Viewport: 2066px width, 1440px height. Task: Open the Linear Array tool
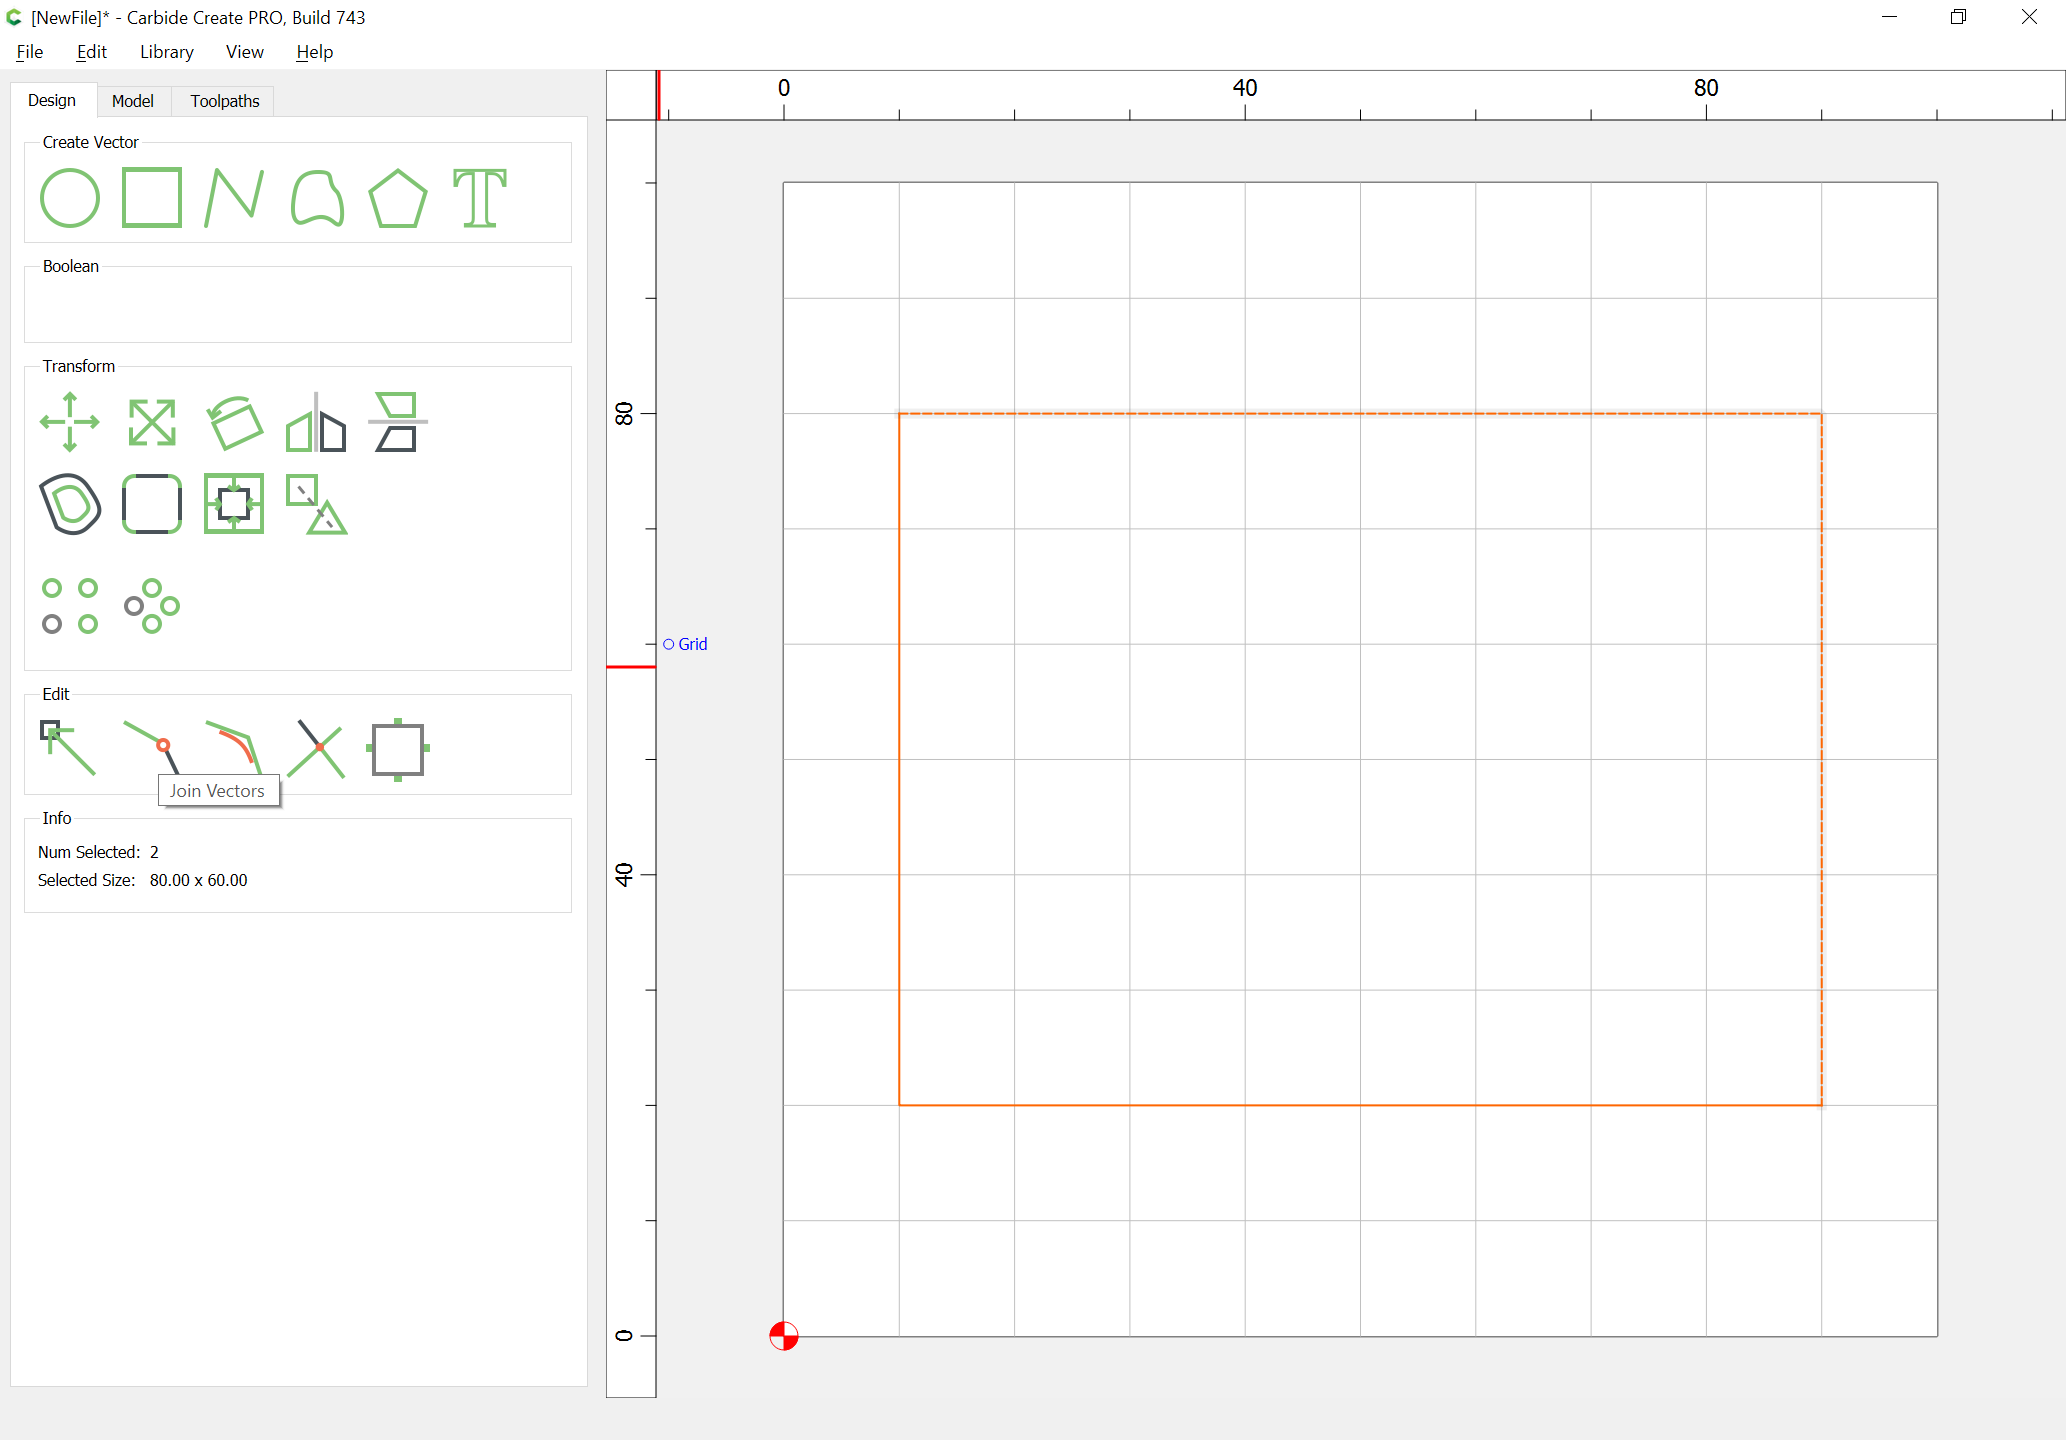[70, 606]
